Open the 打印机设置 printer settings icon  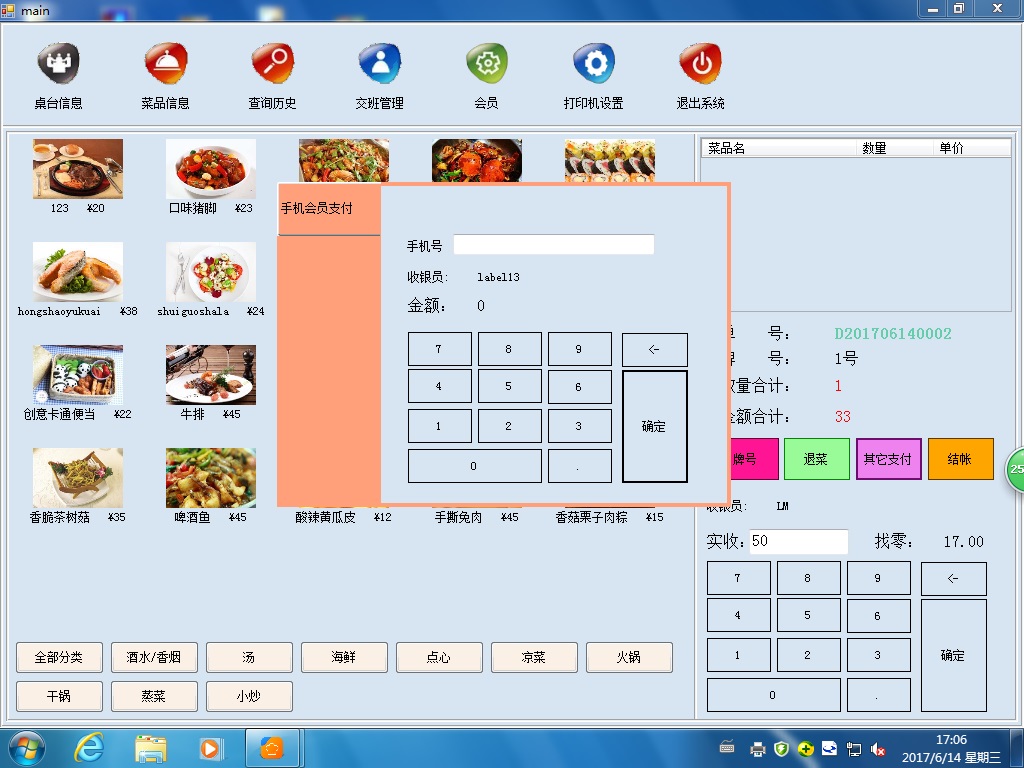point(593,65)
